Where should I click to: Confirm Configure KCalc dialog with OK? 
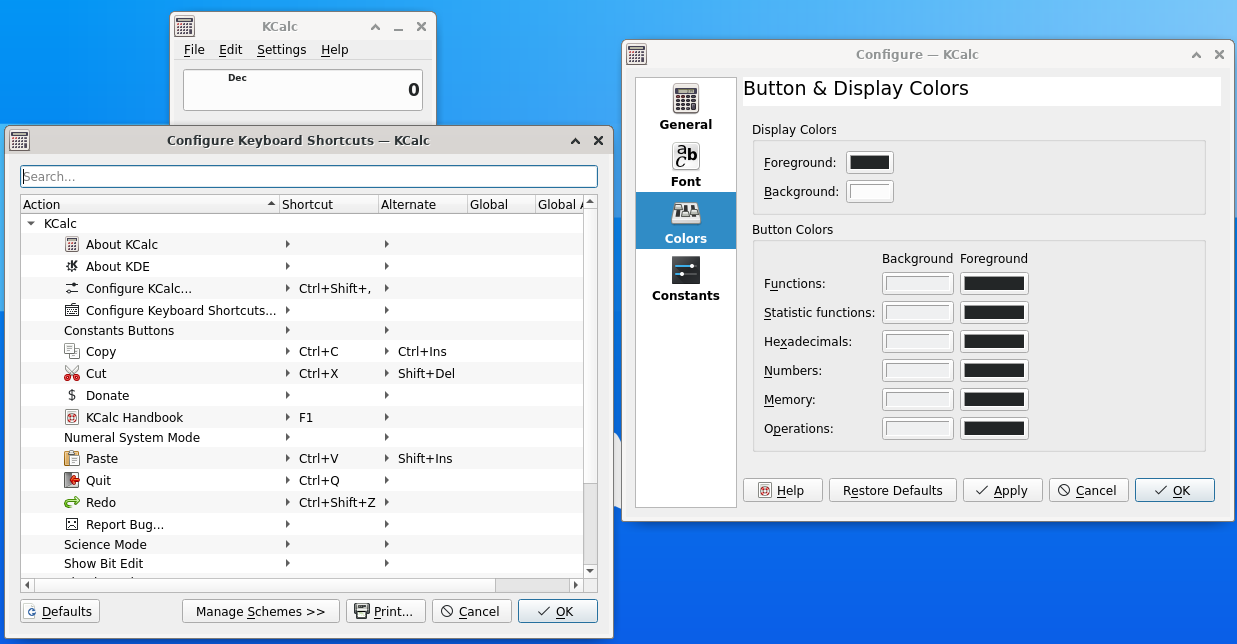pos(1175,490)
